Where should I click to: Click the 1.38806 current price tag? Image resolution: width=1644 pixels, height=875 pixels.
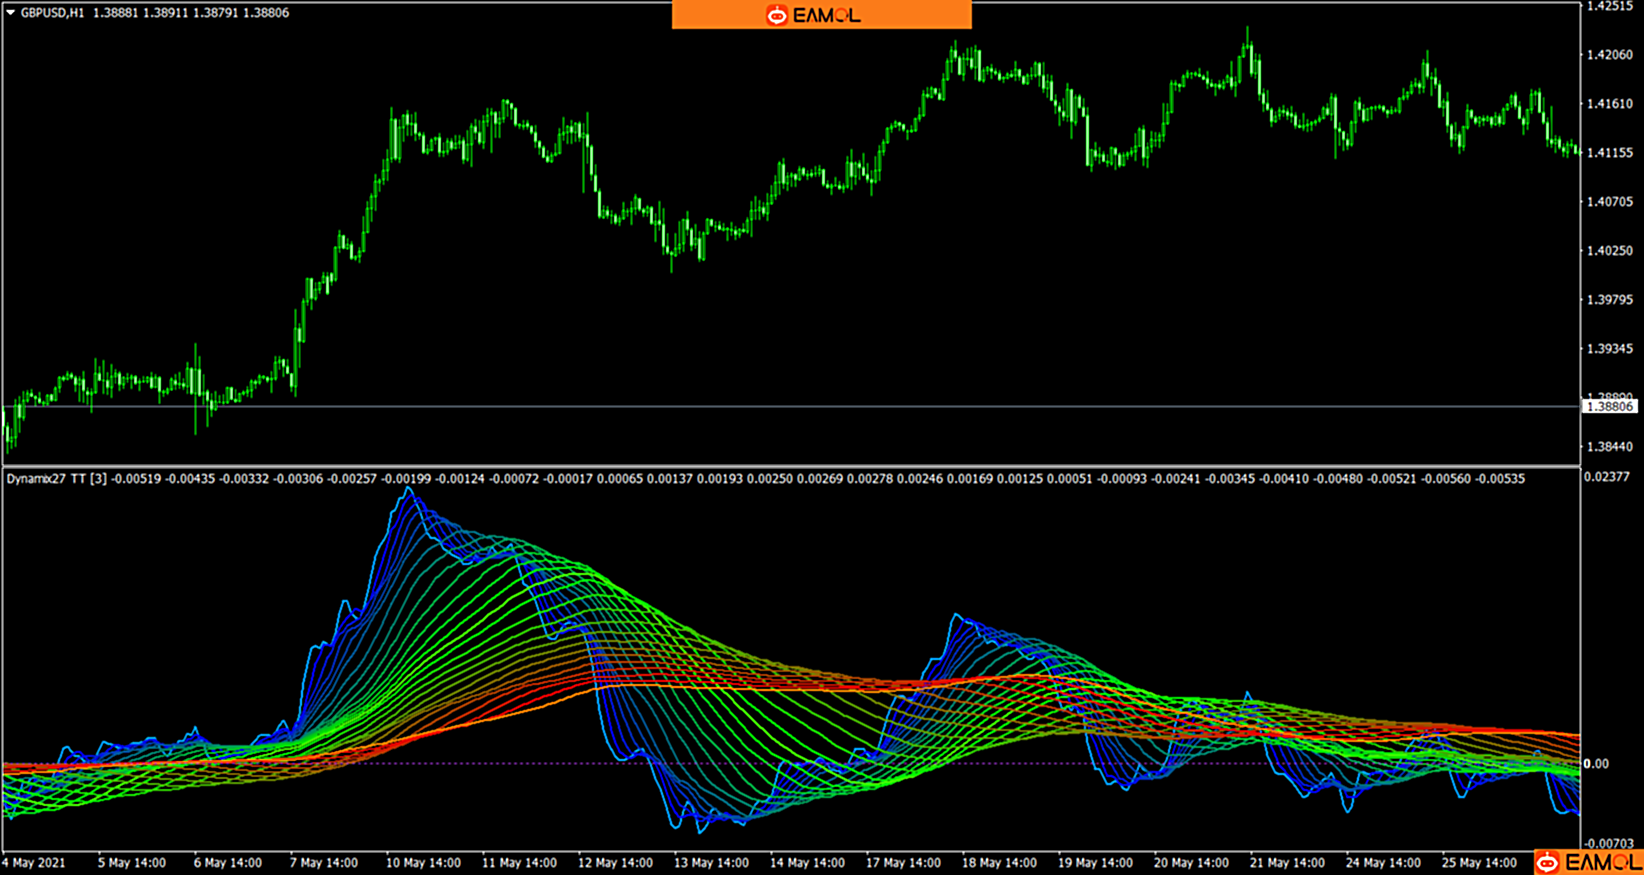(x=1610, y=407)
